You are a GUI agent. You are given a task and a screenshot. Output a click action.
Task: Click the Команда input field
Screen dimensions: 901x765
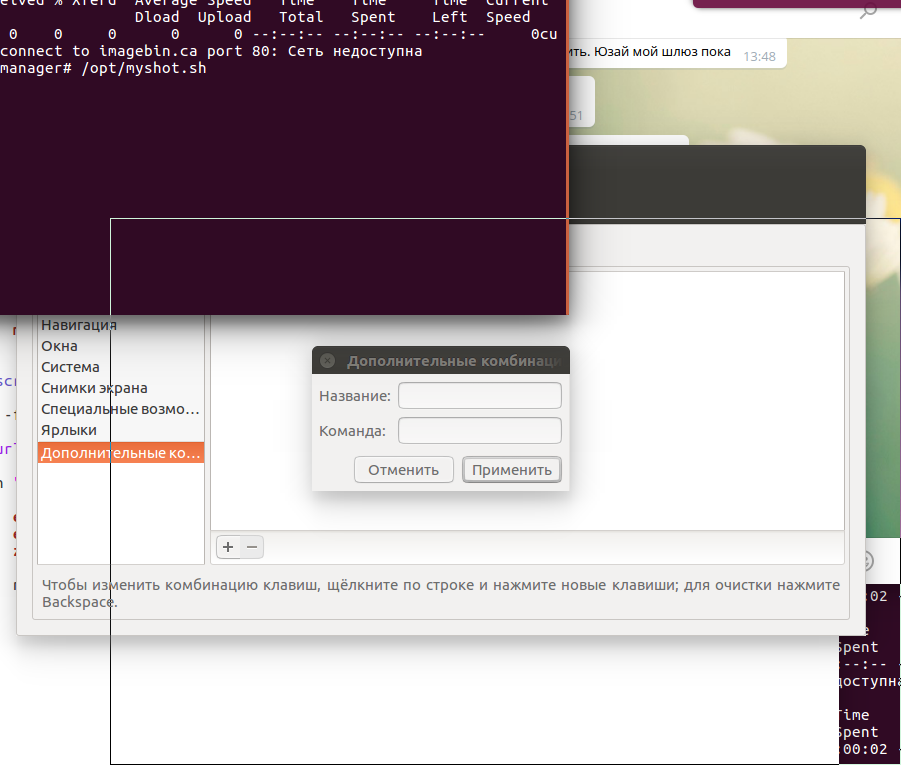pyautogui.click(x=480, y=430)
